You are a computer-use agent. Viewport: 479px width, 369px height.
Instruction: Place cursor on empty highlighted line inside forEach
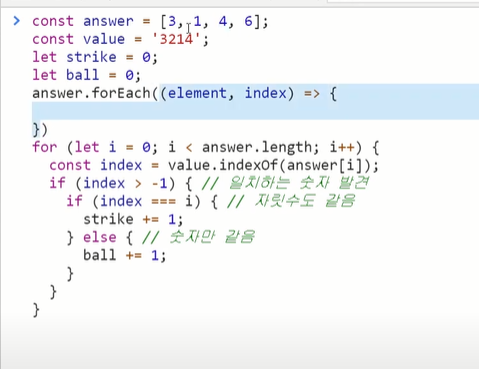[255, 111]
